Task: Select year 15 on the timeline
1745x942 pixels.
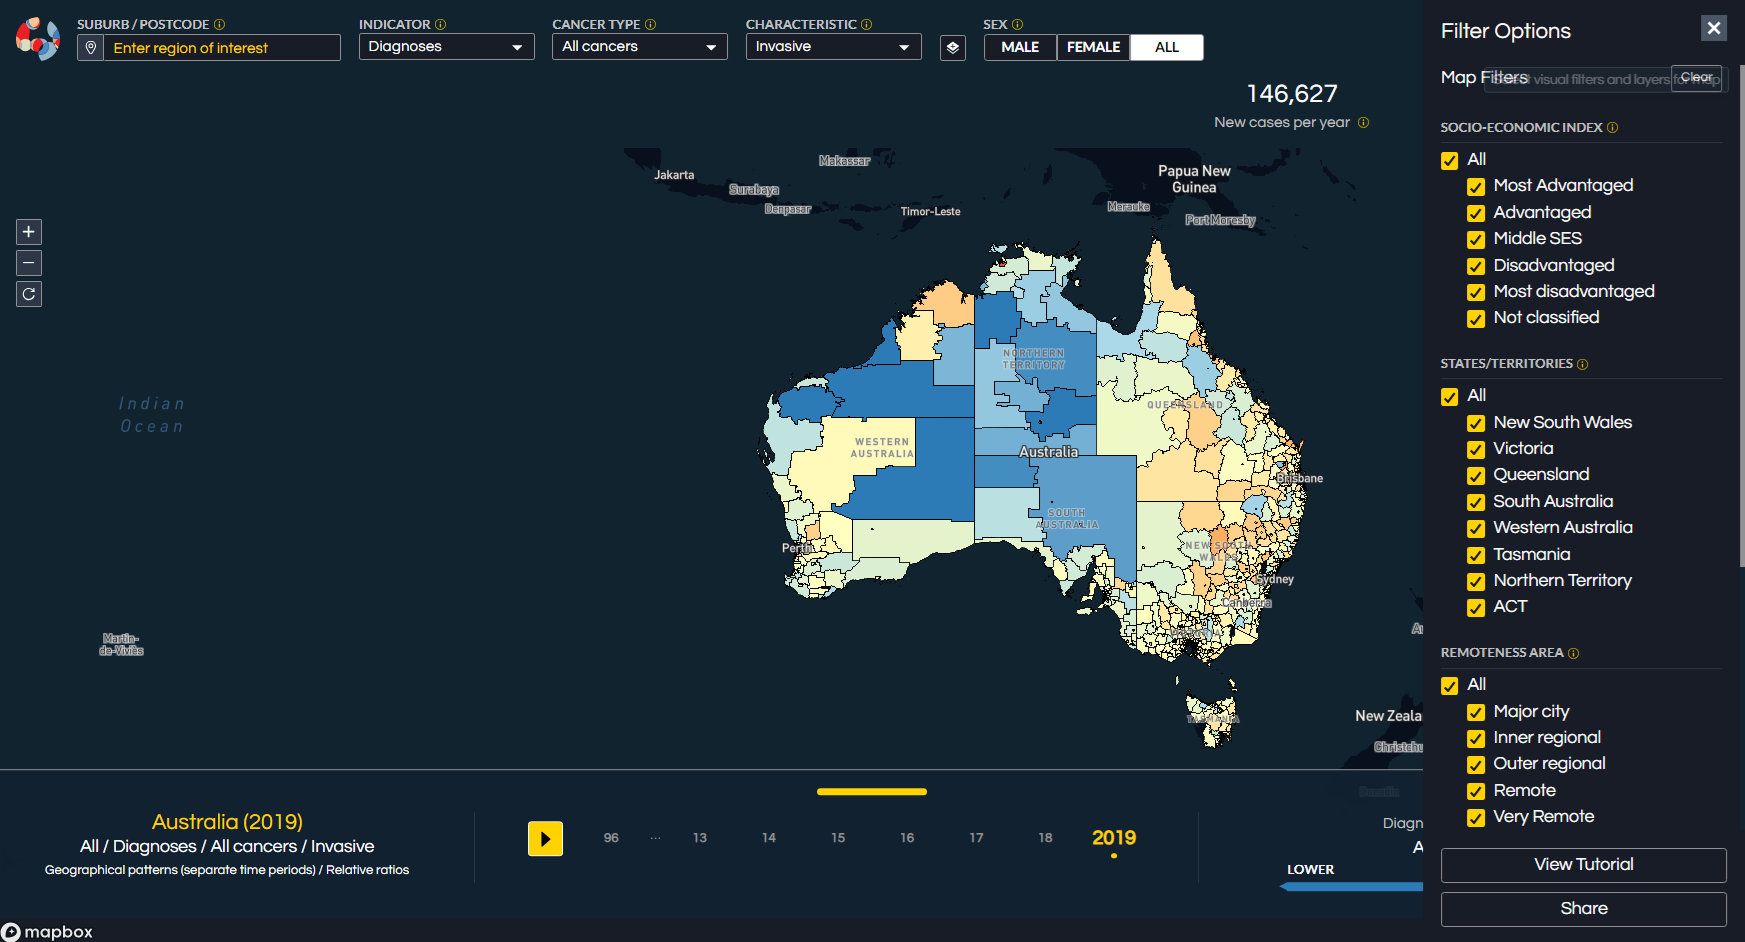Action: [838, 838]
